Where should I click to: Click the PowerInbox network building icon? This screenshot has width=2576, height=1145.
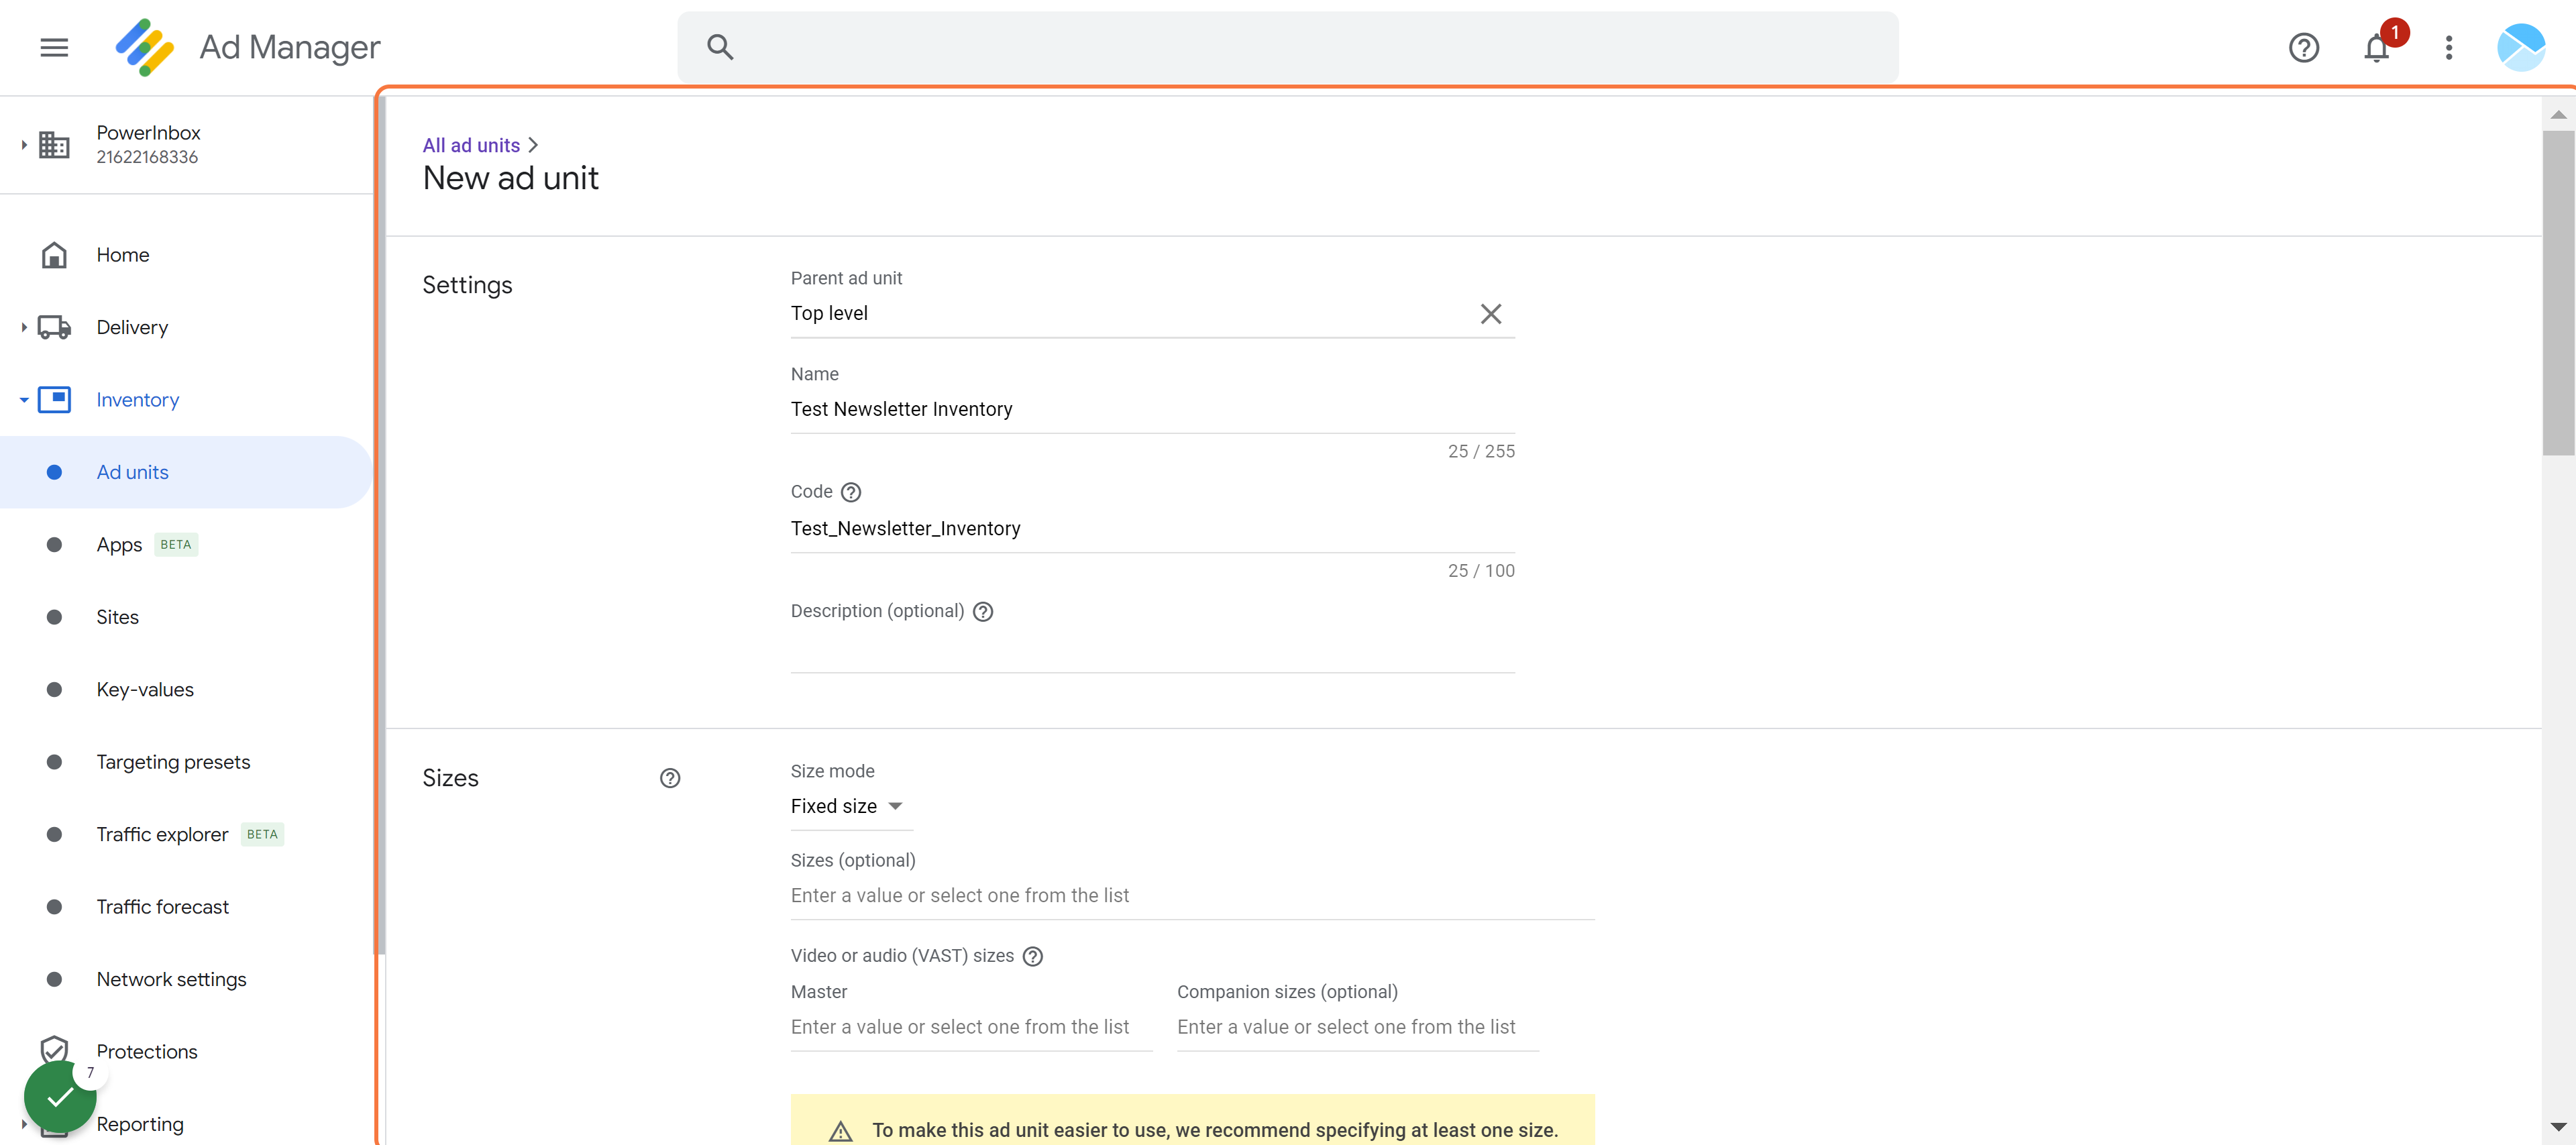[54, 145]
